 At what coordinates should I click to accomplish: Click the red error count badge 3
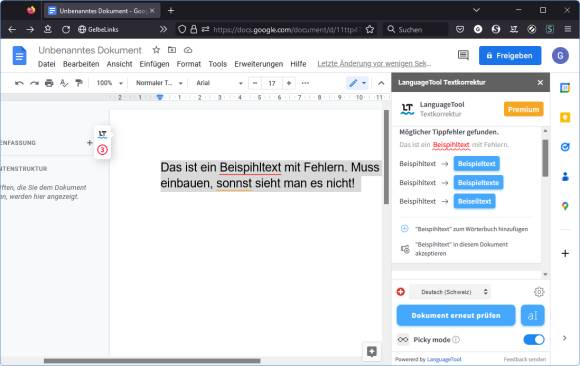tap(102, 150)
